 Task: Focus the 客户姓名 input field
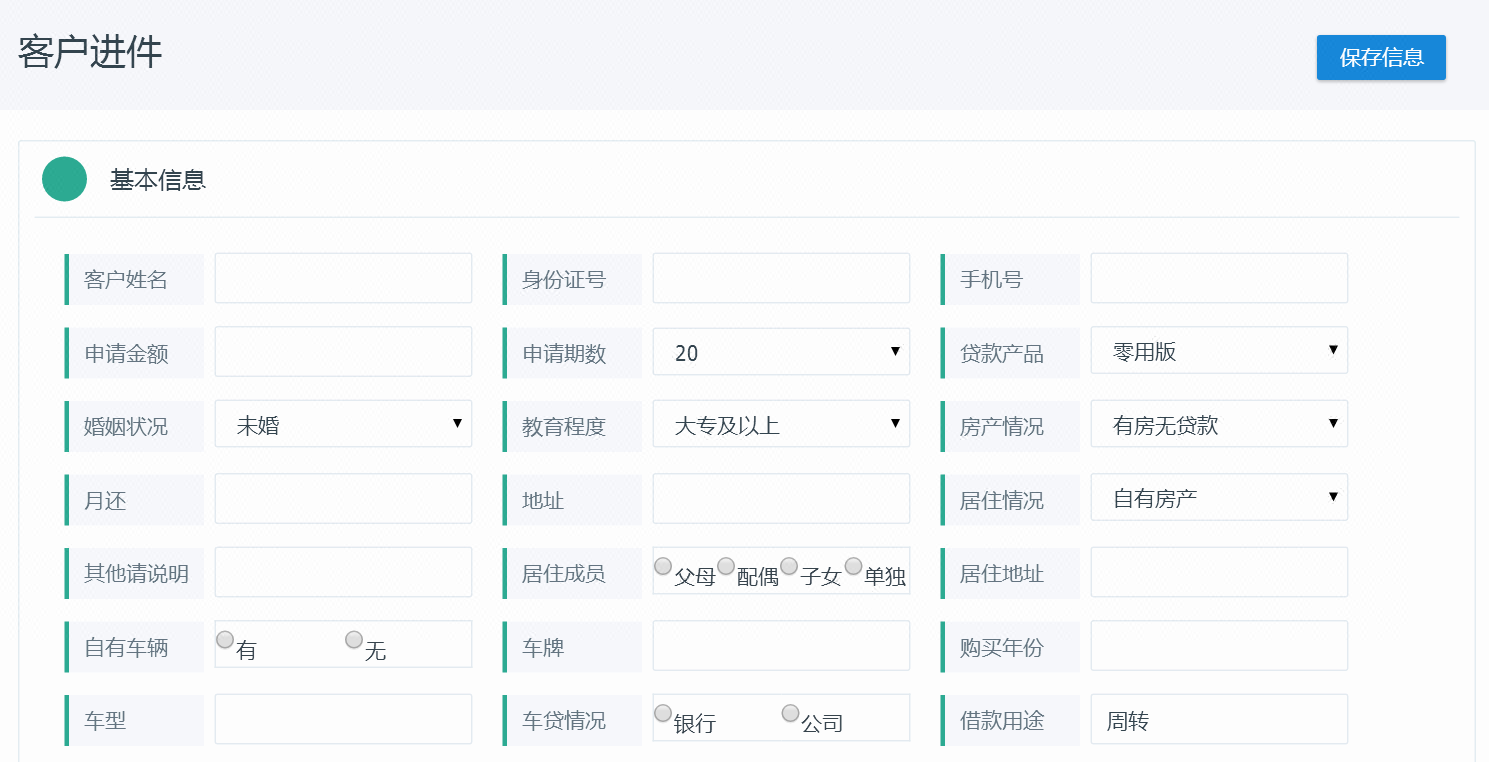click(x=343, y=278)
